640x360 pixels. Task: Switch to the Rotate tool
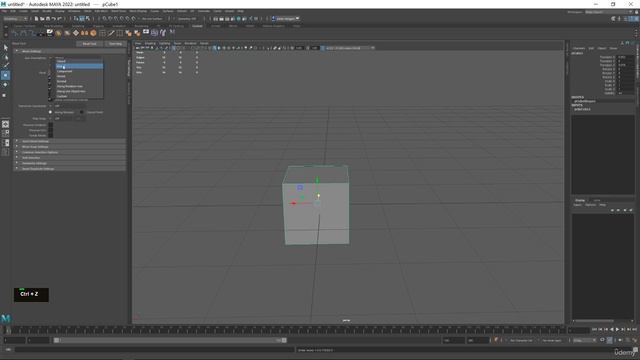click(x=5, y=84)
